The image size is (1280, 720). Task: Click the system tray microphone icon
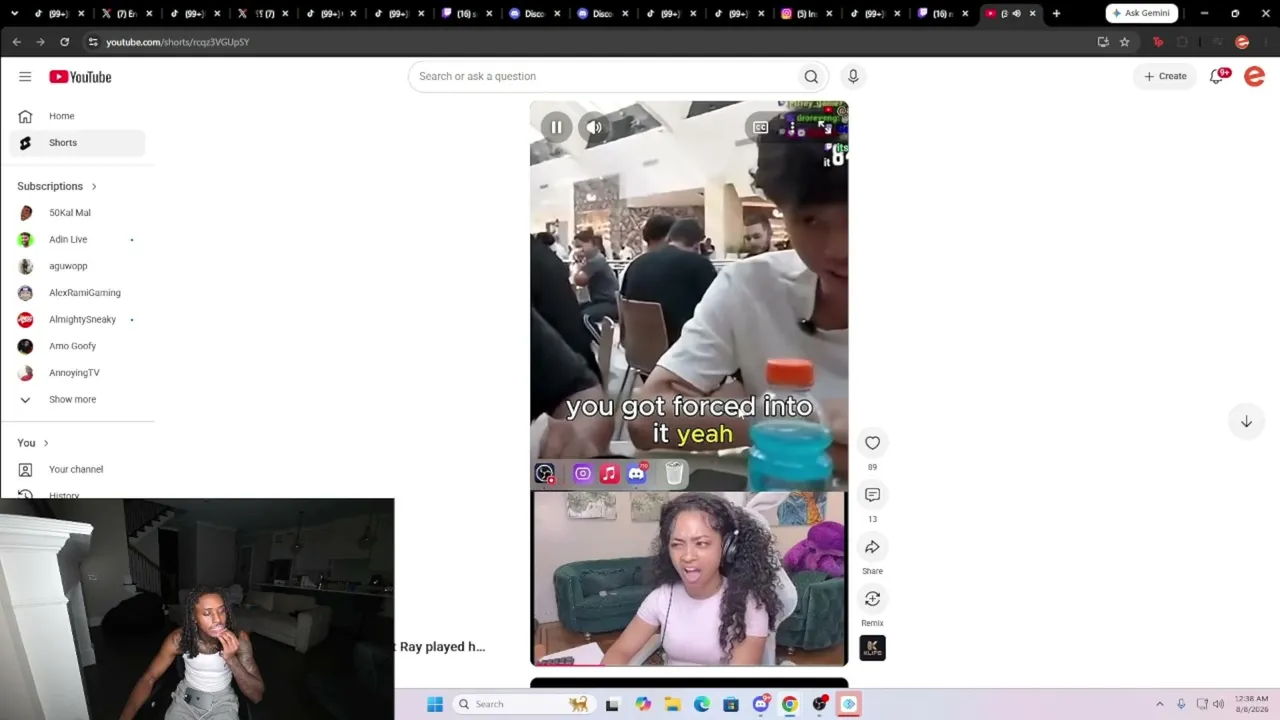[1181, 704]
